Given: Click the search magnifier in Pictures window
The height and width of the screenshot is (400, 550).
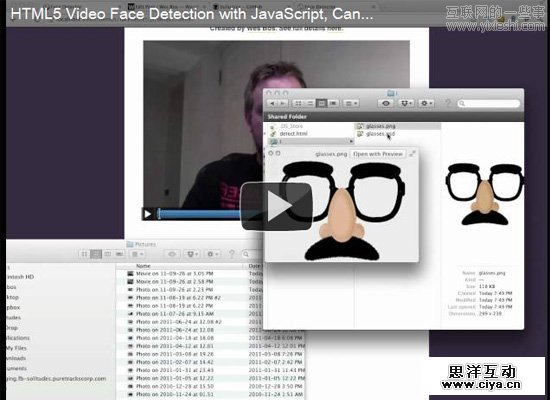Looking at the screenshot, I should [246, 254].
